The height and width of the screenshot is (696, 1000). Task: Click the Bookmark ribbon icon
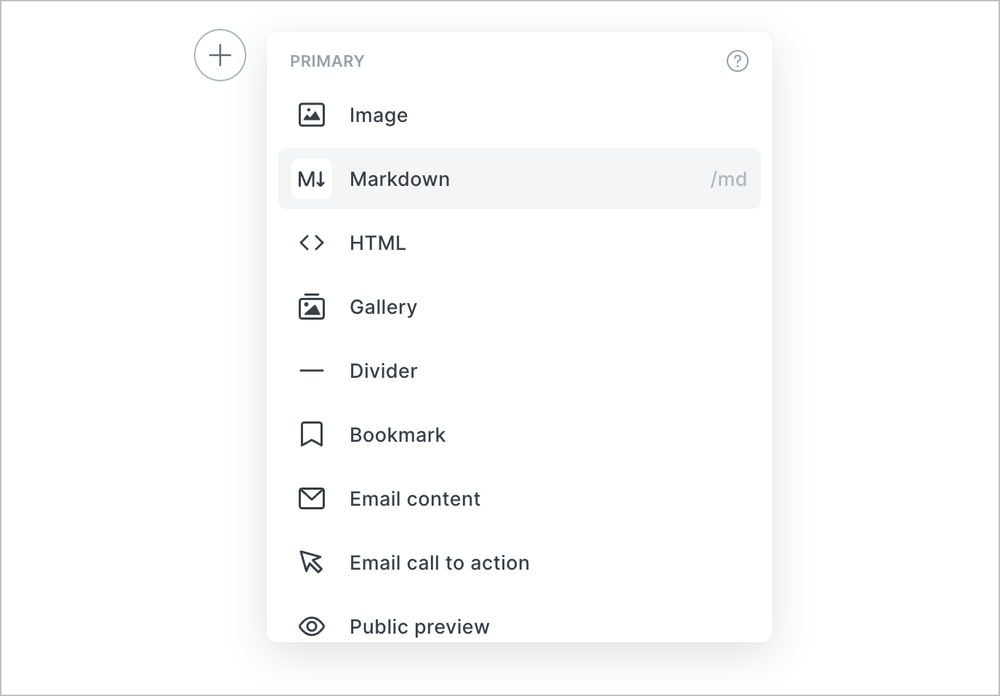click(311, 434)
